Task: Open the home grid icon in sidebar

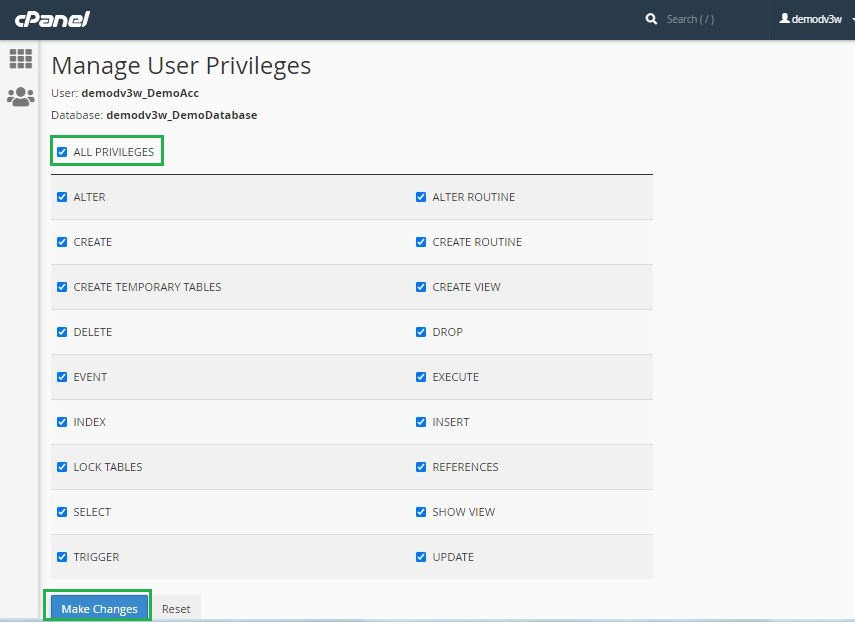Action: click(x=21, y=59)
